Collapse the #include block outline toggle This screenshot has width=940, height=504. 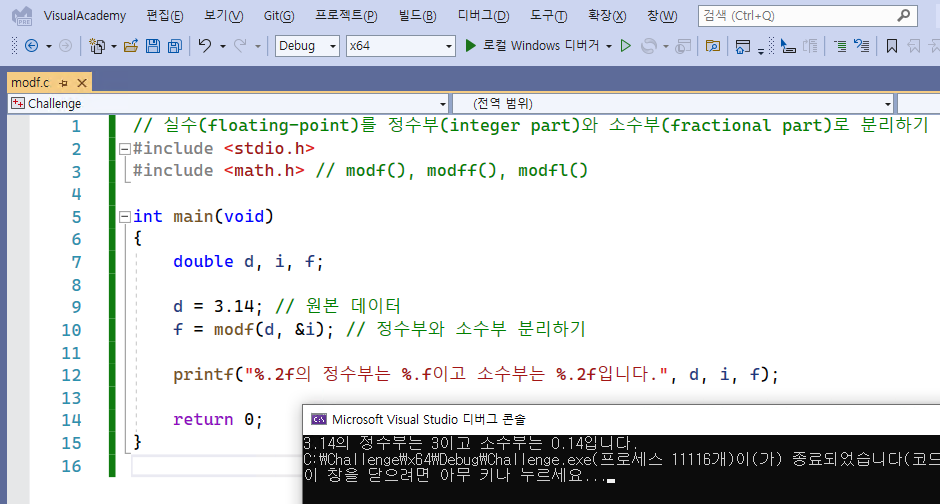[x=125, y=149]
